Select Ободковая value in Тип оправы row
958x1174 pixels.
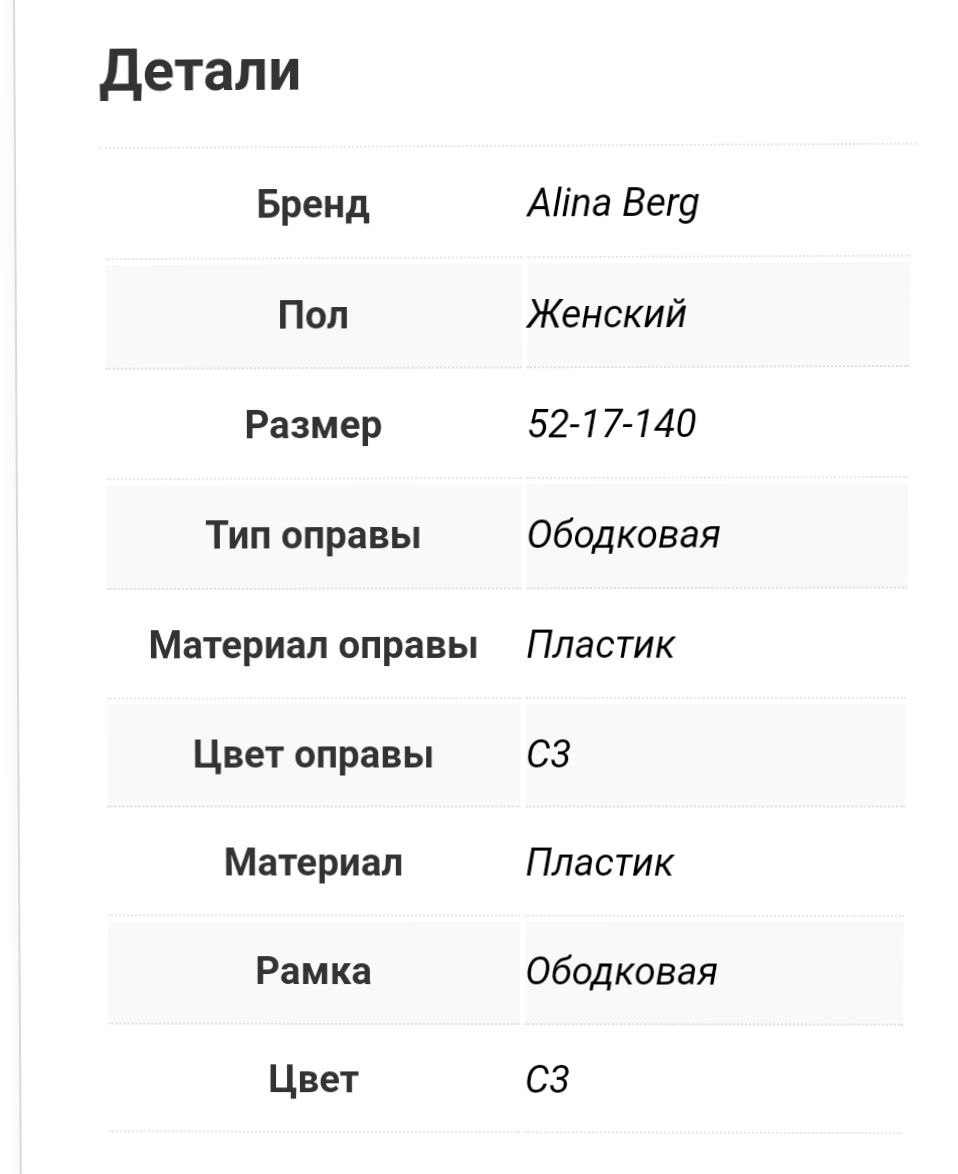pos(623,535)
